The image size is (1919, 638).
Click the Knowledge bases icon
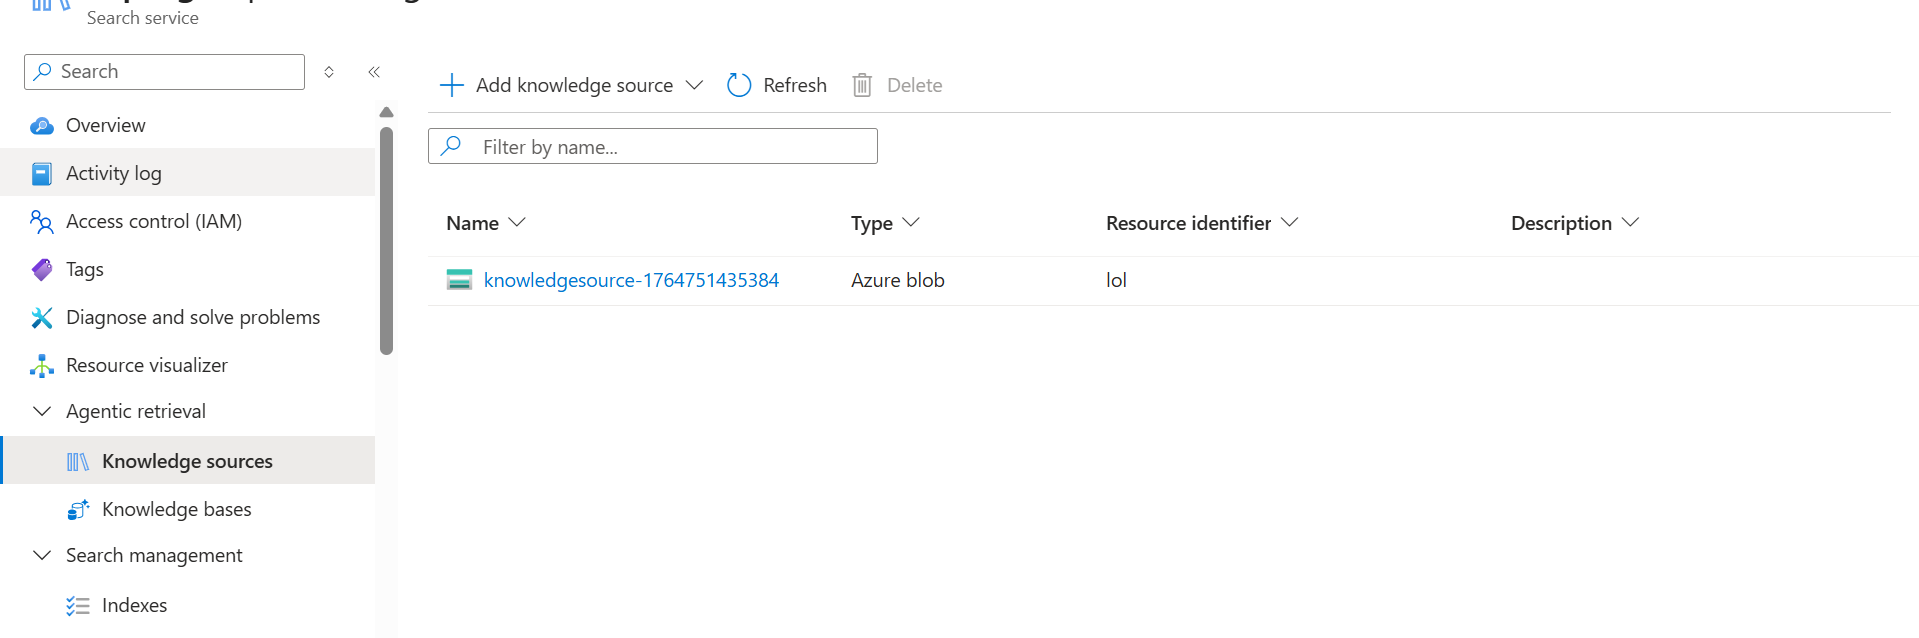(78, 510)
